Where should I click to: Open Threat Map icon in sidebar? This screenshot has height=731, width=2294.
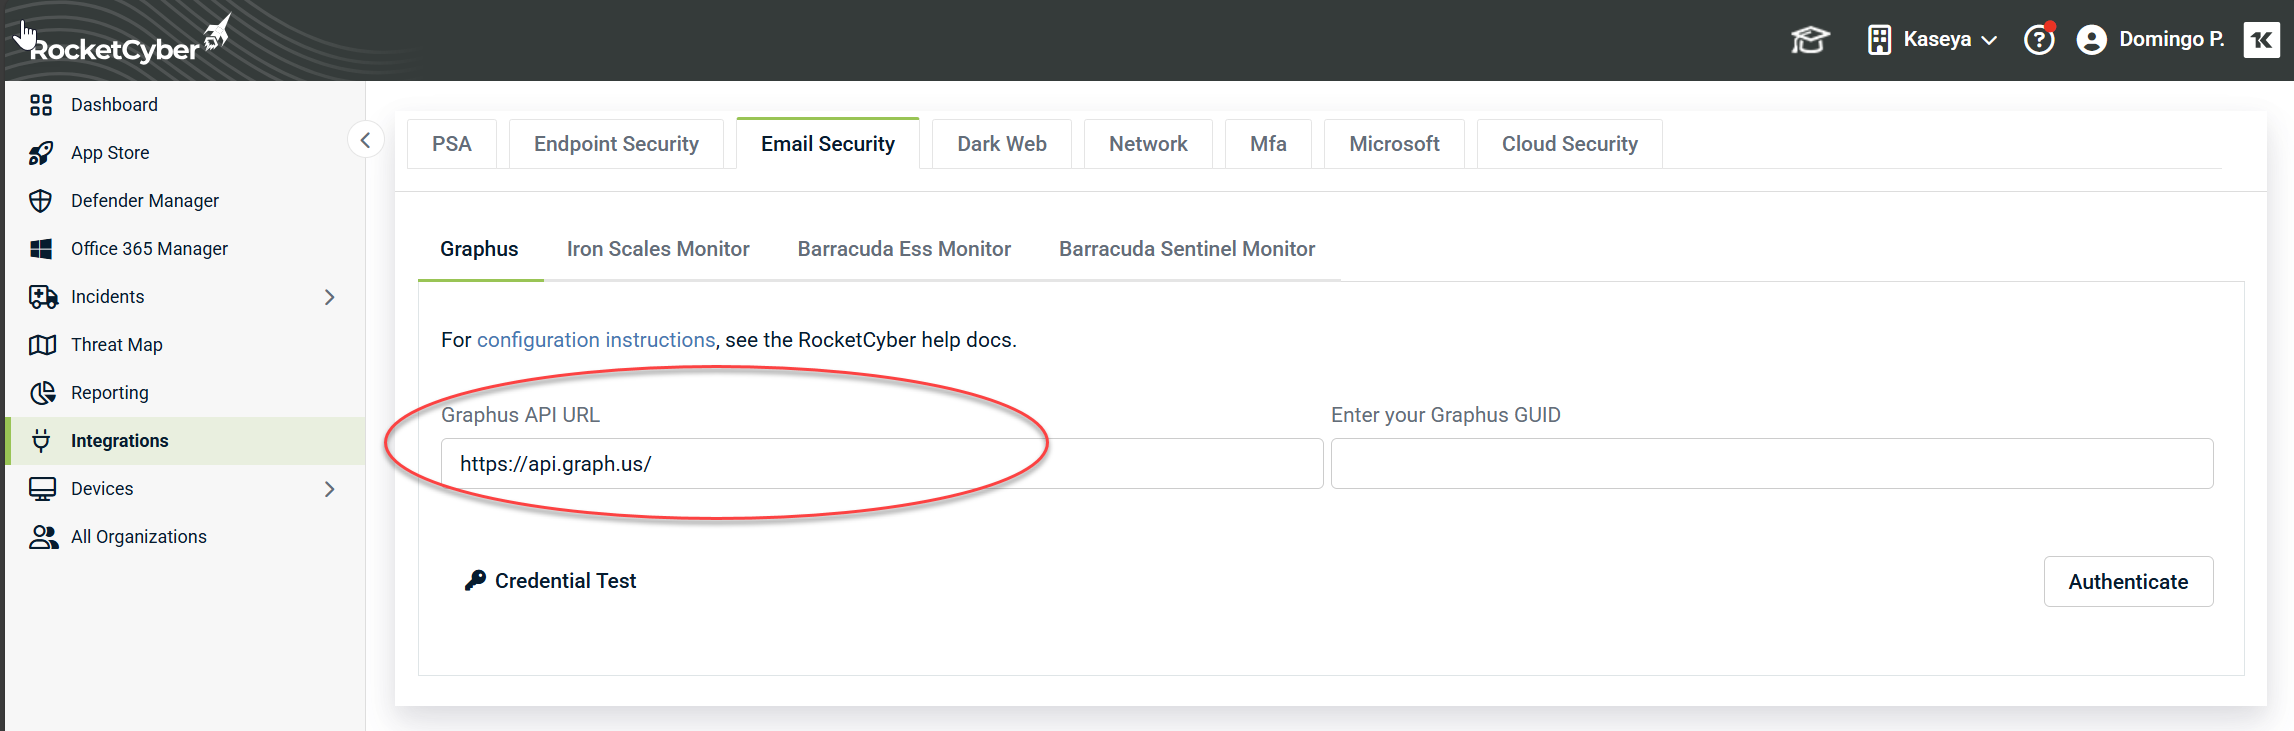click(x=42, y=345)
